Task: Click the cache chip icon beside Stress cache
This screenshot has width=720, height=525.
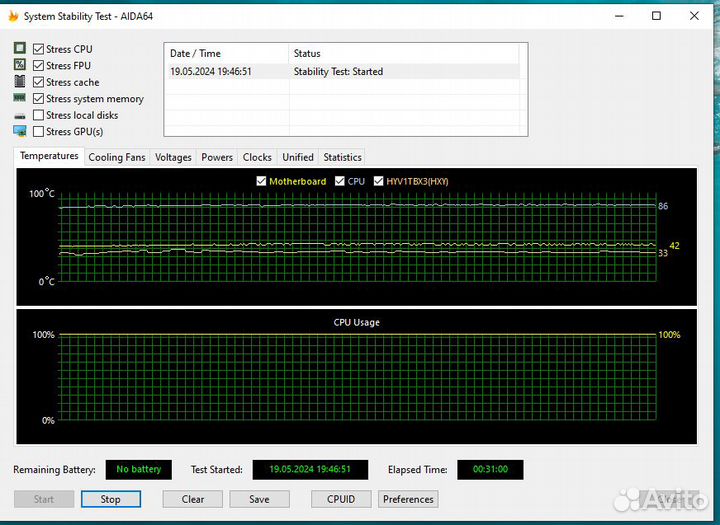Action: (20, 81)
